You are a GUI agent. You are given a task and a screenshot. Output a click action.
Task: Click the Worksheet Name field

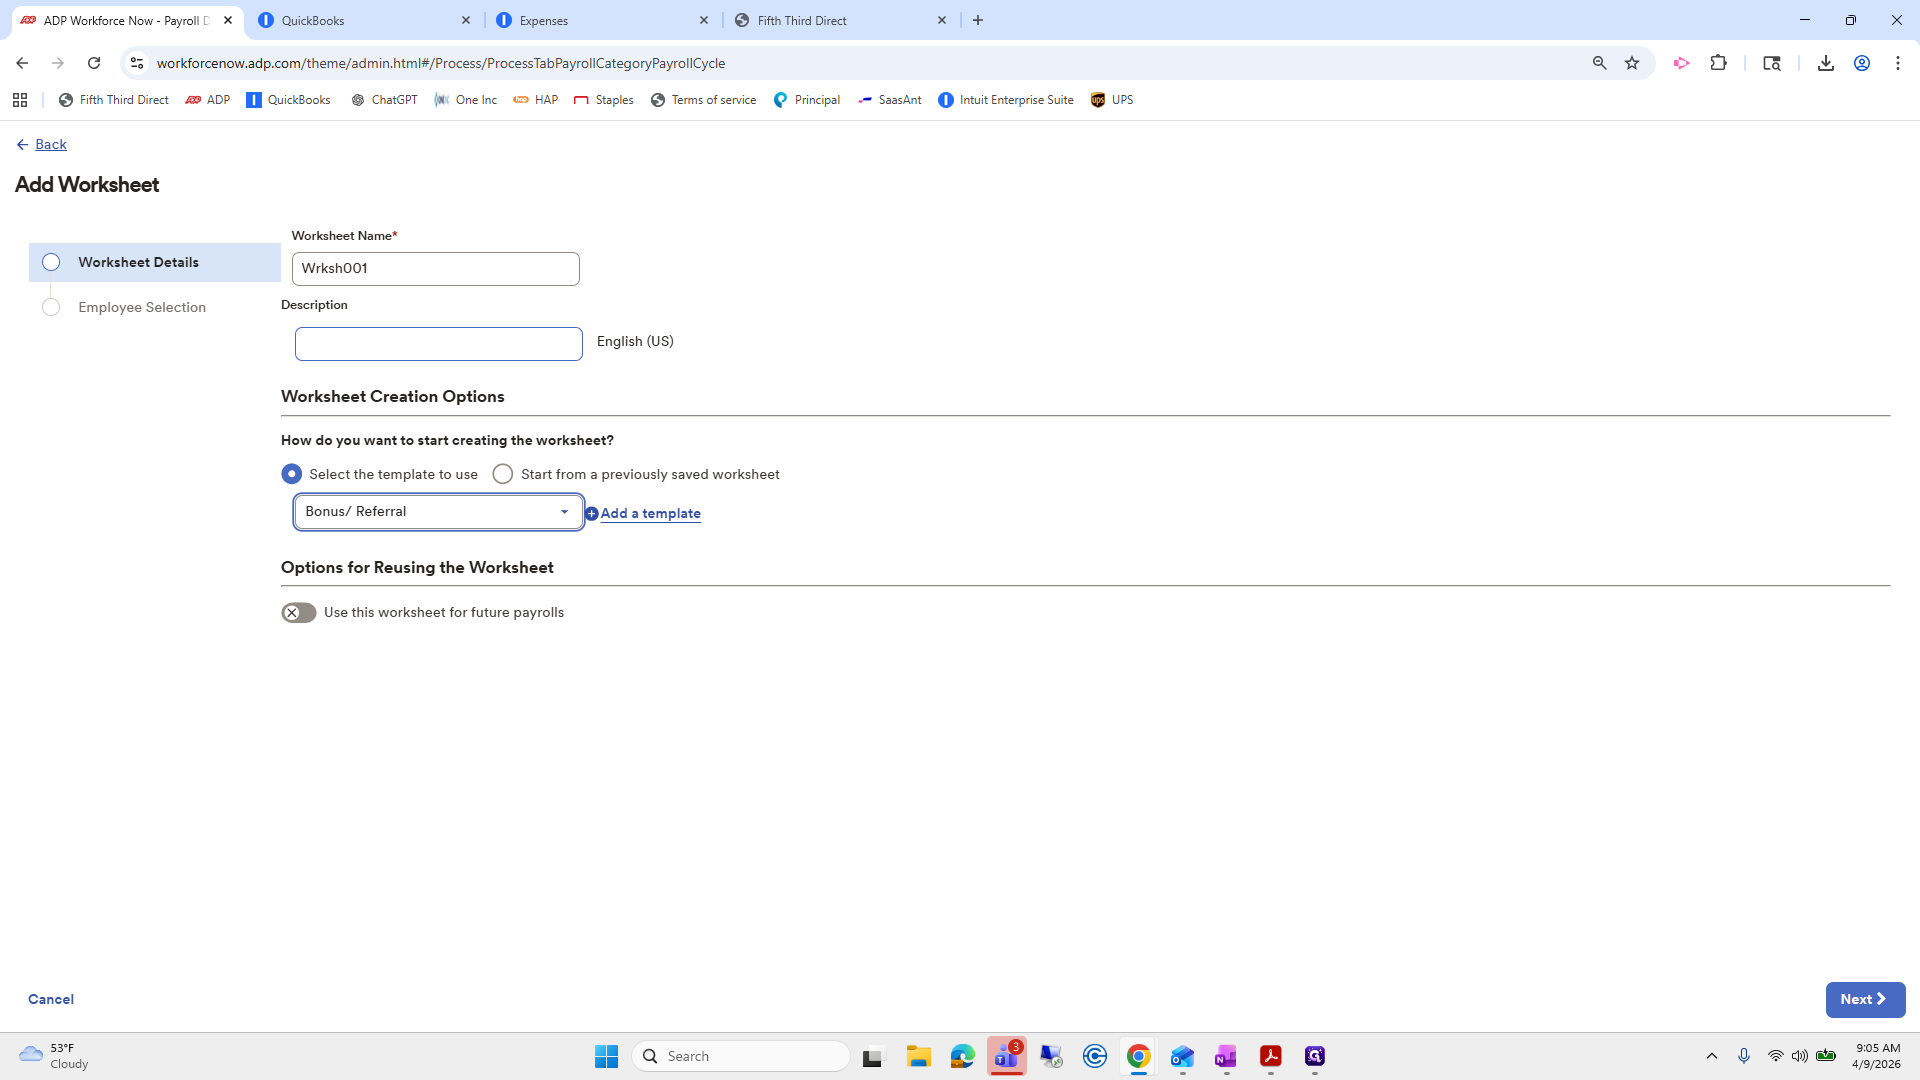click(435, 269)
